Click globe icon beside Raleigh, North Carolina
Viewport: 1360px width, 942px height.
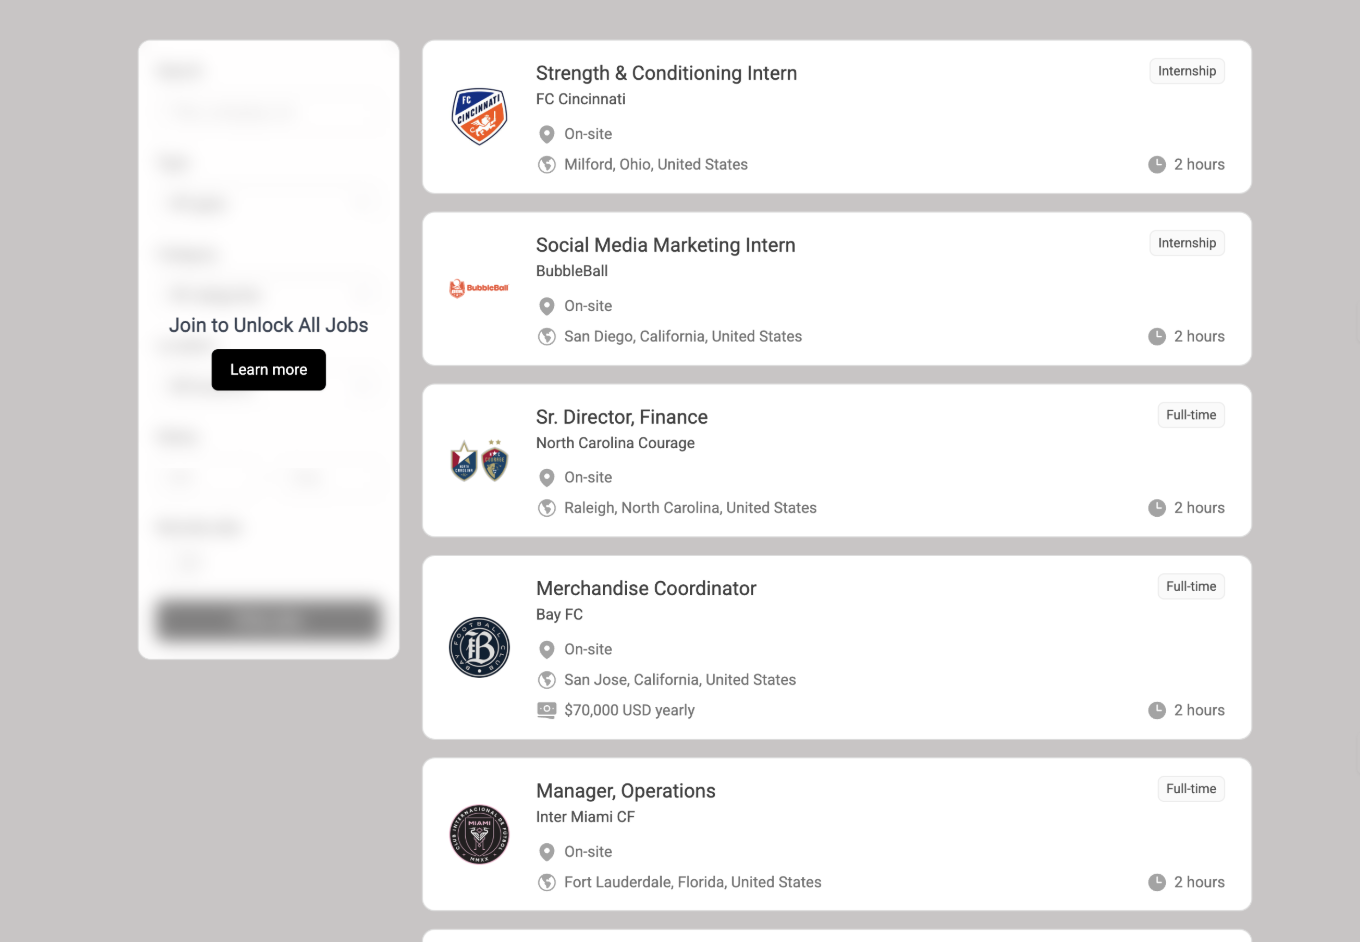click(547, 508)
